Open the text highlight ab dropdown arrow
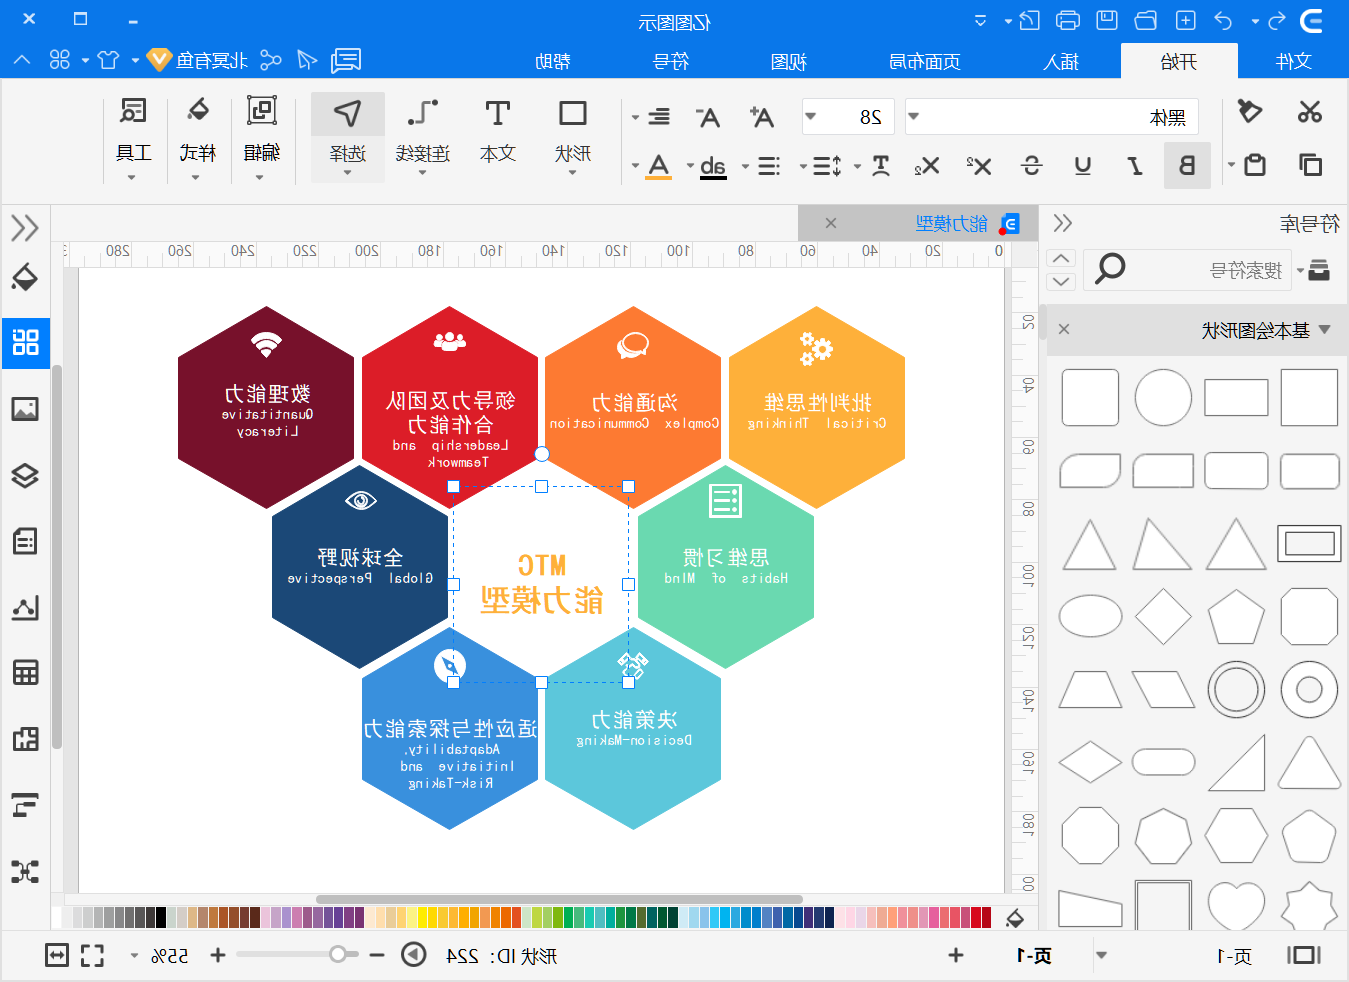The height and width of the screenshot is (982, 1349). [x=689, y=166]
